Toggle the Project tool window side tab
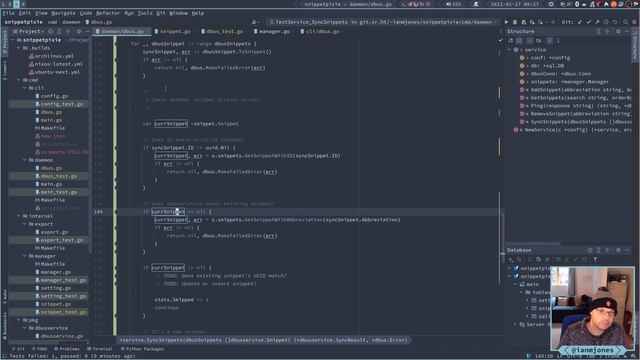The width and height of the screenshot is (640, 360). (x=4, y=43)
